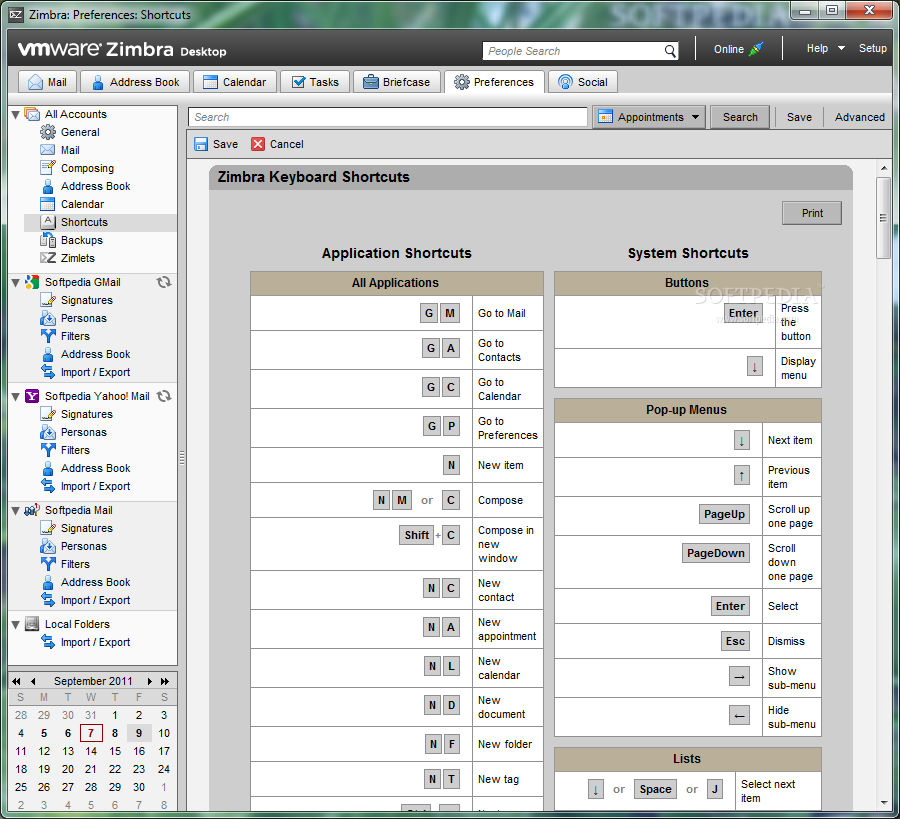This screenshot has width=900, height=819.
Task: Click the Filters funnel icon under Softpedia Yahoo! Mail
Action: pyautogui.click(x=48, y=450)
